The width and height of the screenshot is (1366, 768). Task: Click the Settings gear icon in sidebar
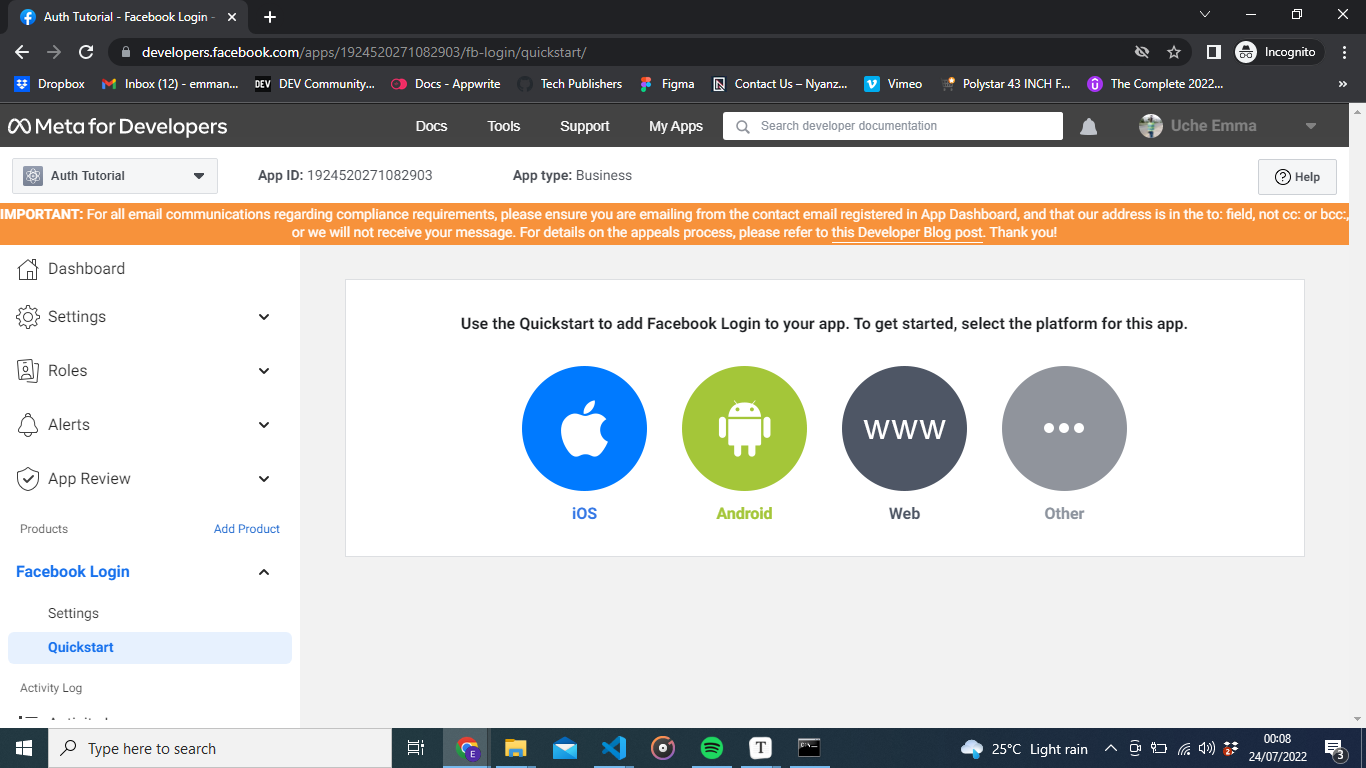[28, 316]
